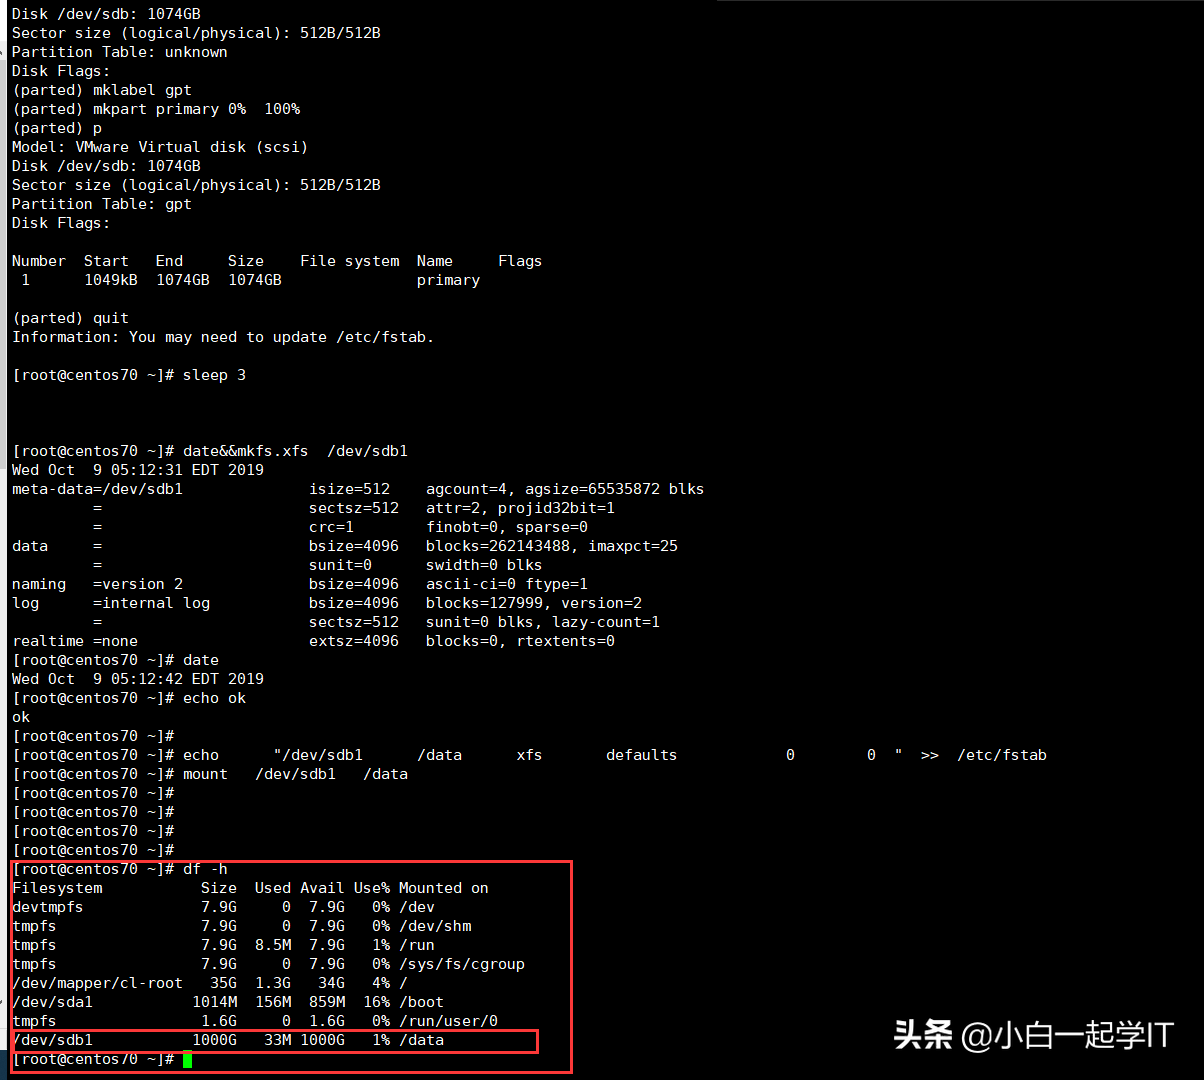Click the 'File system' column header in parted table
Image resolution: width=1204 pixels, height=1080 pixels.
point(350,261)
